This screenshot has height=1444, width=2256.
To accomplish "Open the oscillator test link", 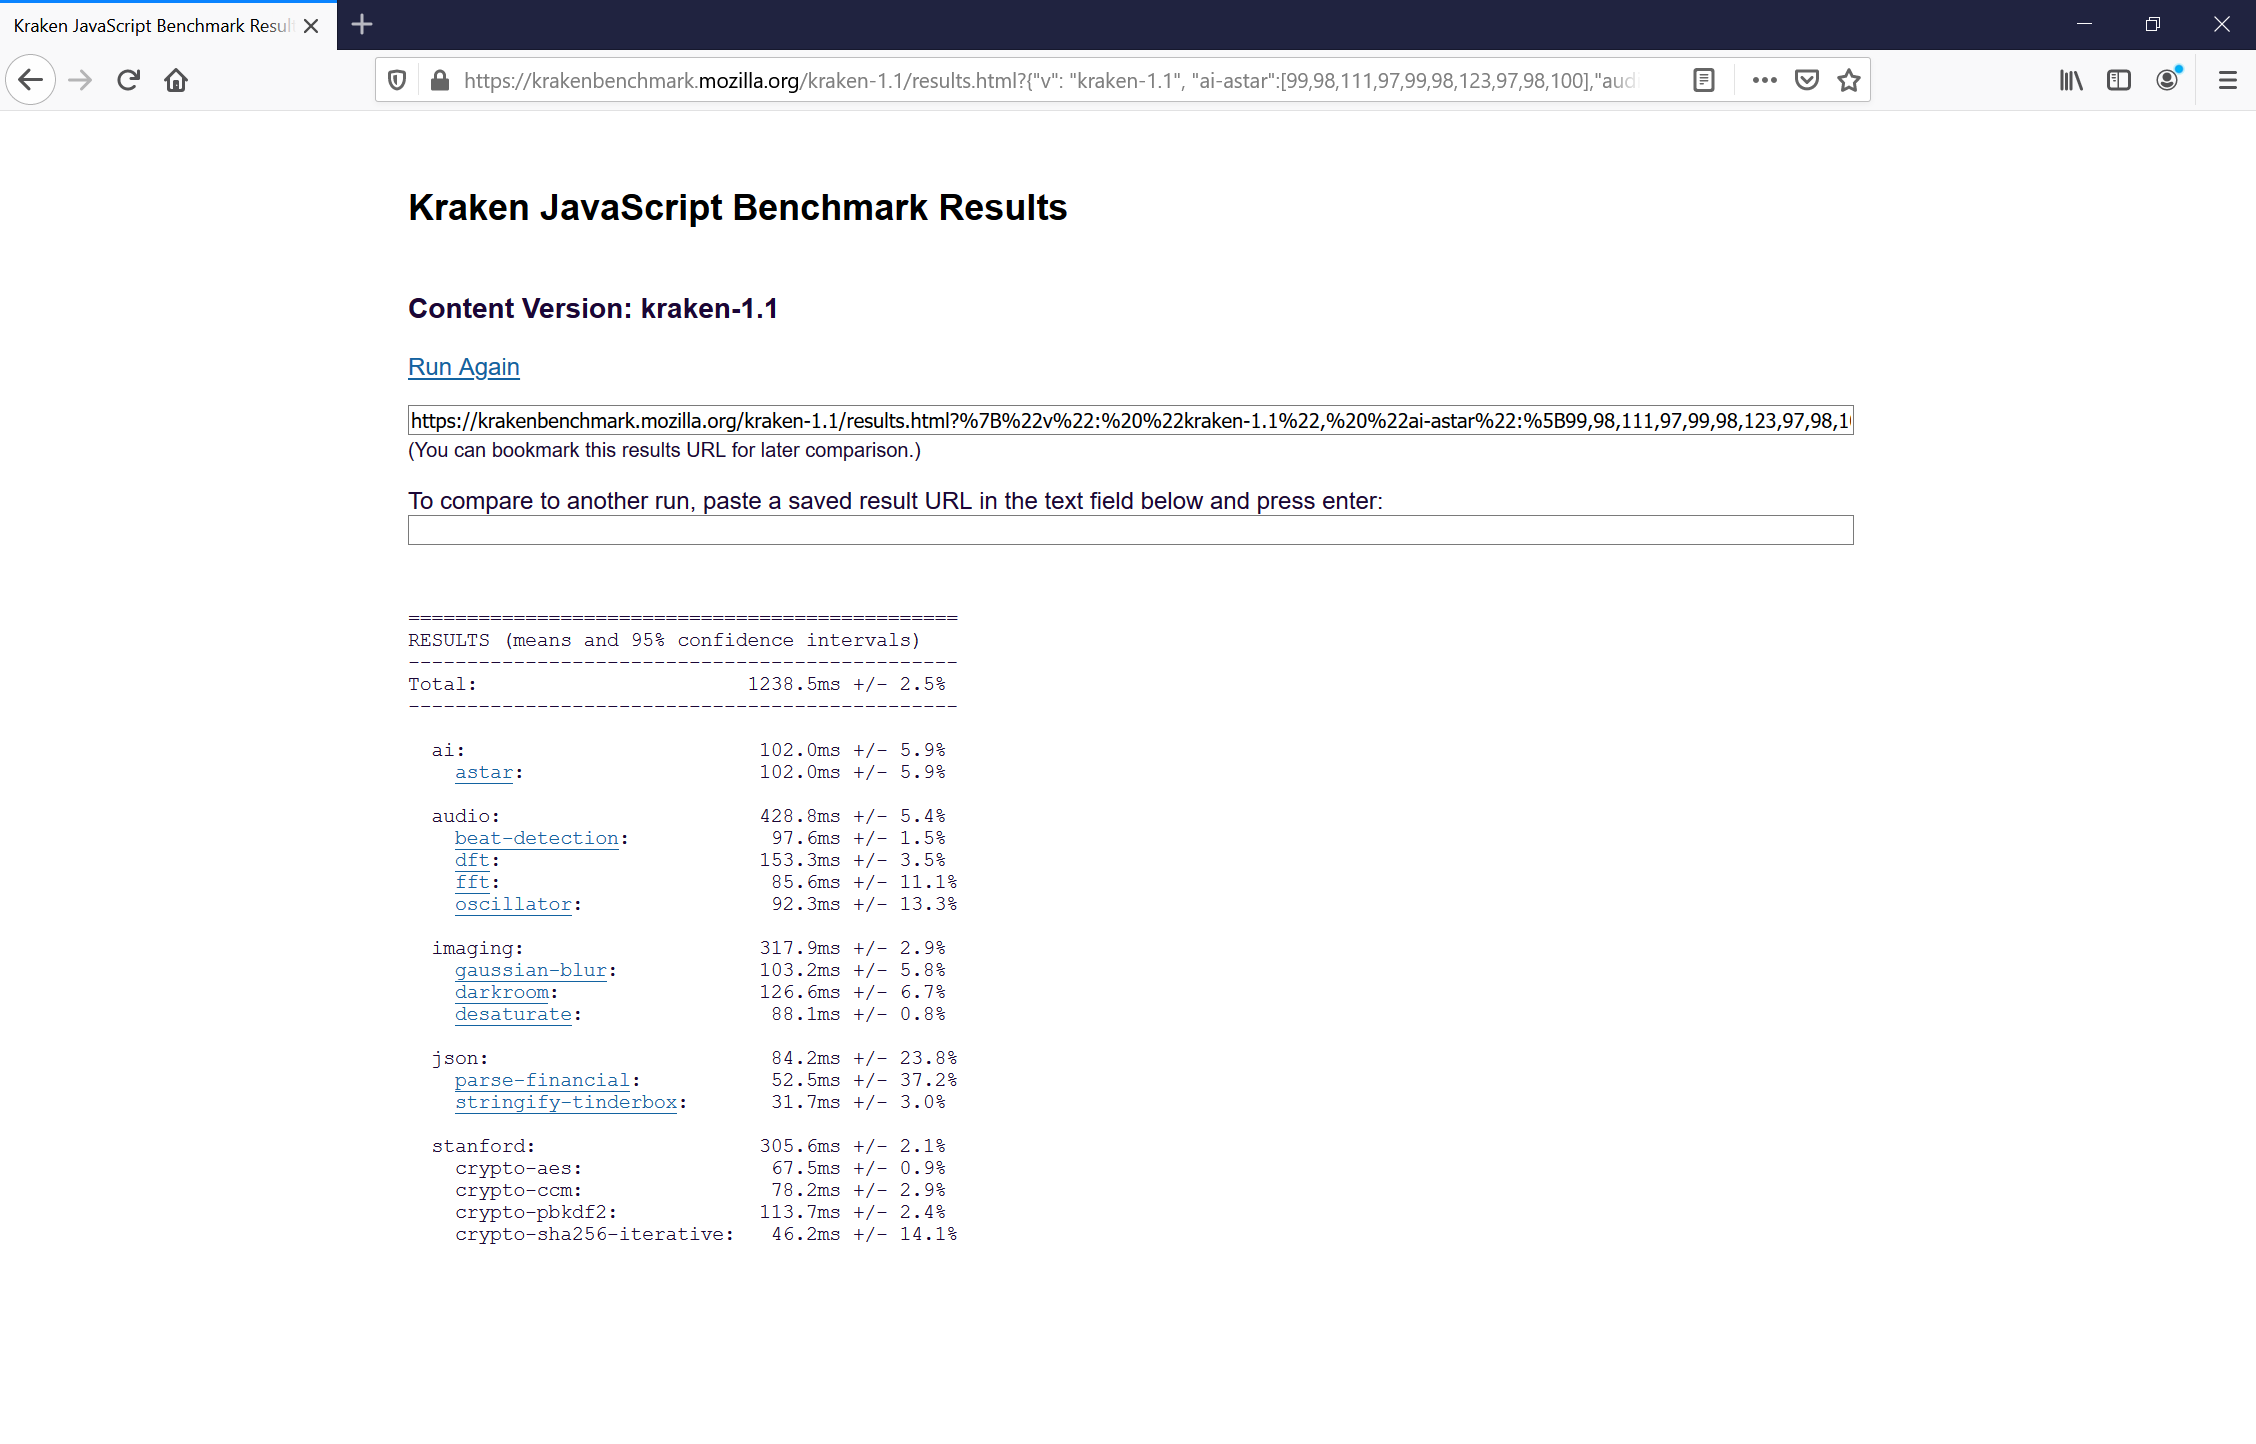I will pos(514,904).
